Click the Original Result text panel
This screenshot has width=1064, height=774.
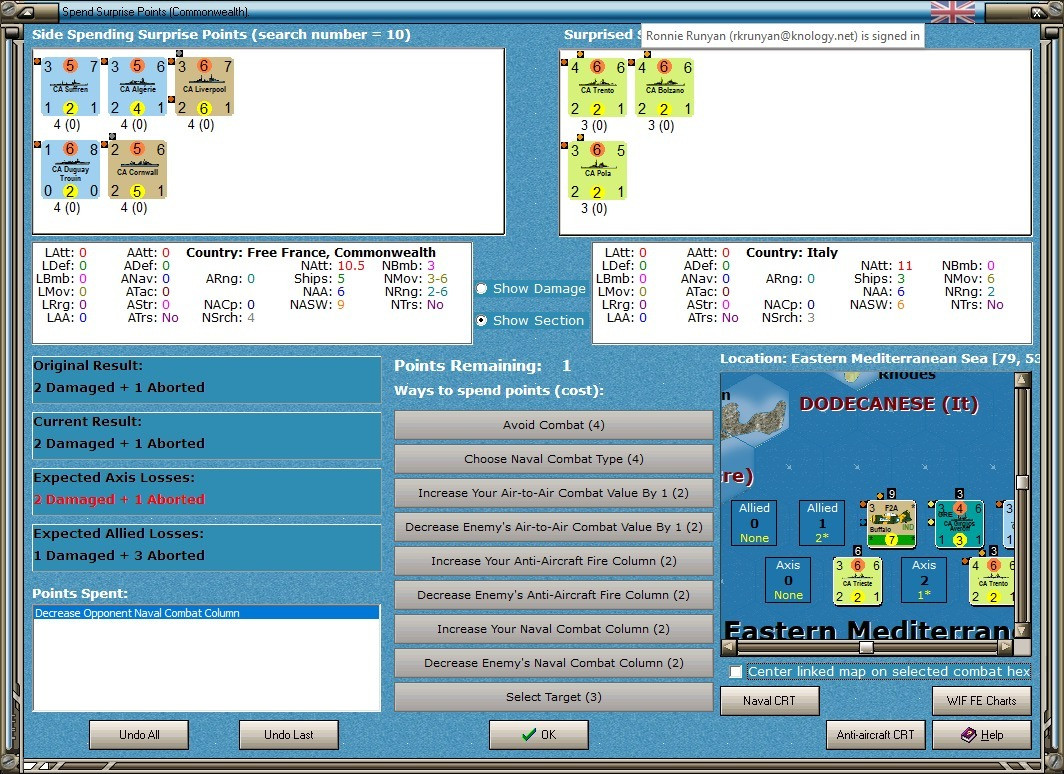coord(206,380)
